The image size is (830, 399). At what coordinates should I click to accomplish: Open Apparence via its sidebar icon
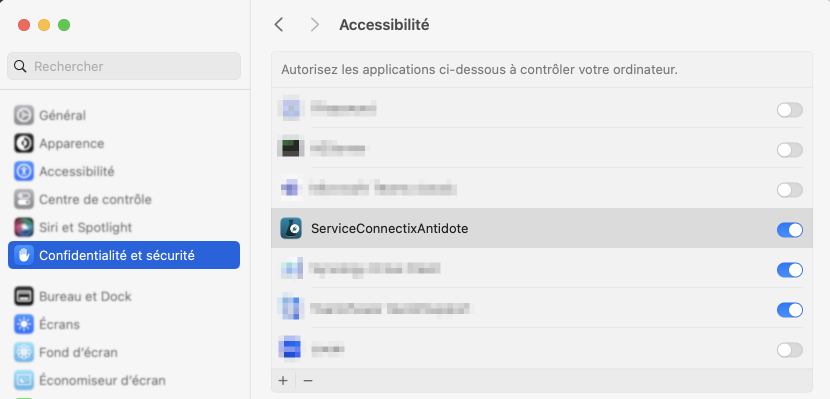click(x=24, y=143)
